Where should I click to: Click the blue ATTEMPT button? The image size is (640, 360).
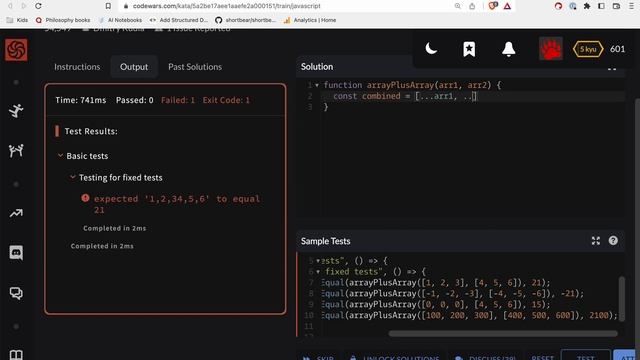pyautogui.click(x=624, y=355)
